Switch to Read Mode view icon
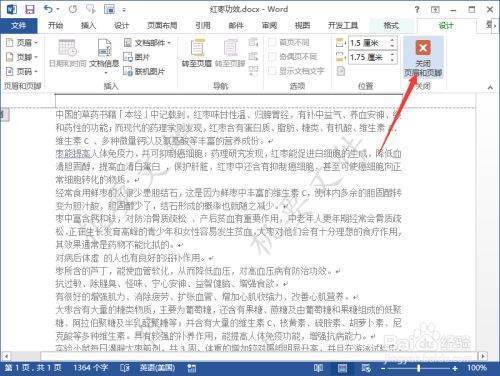 tap(318, 368)
